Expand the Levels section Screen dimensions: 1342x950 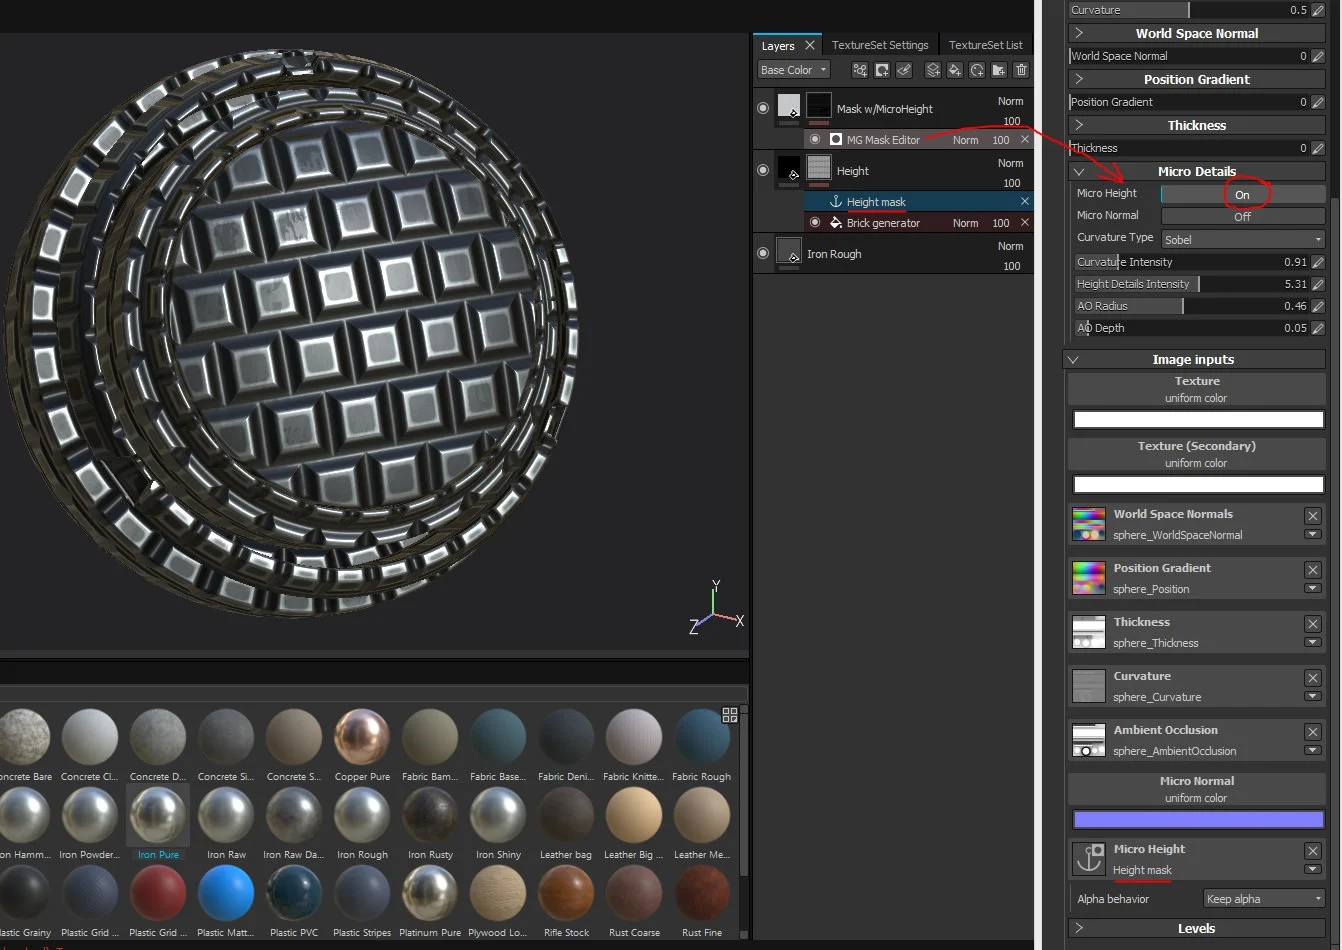1197,928
